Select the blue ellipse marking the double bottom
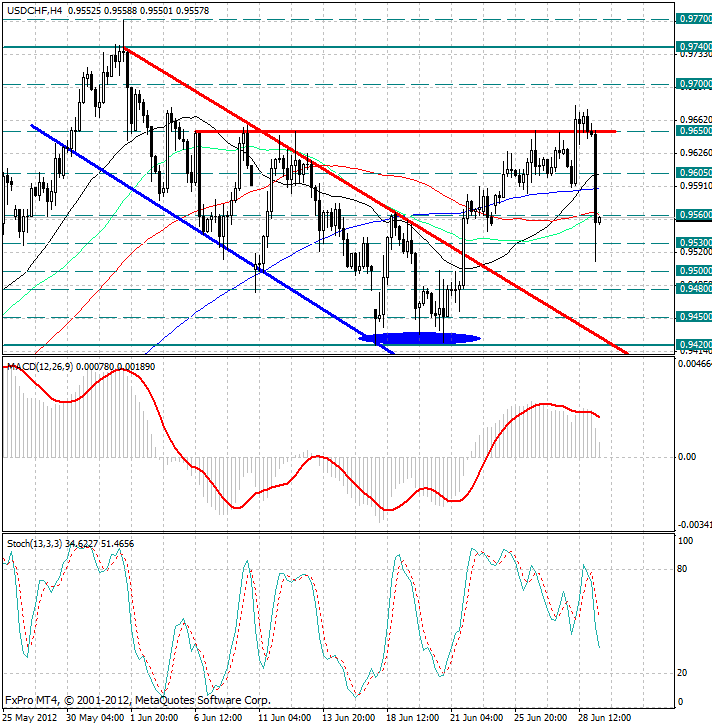 (419, 338)
